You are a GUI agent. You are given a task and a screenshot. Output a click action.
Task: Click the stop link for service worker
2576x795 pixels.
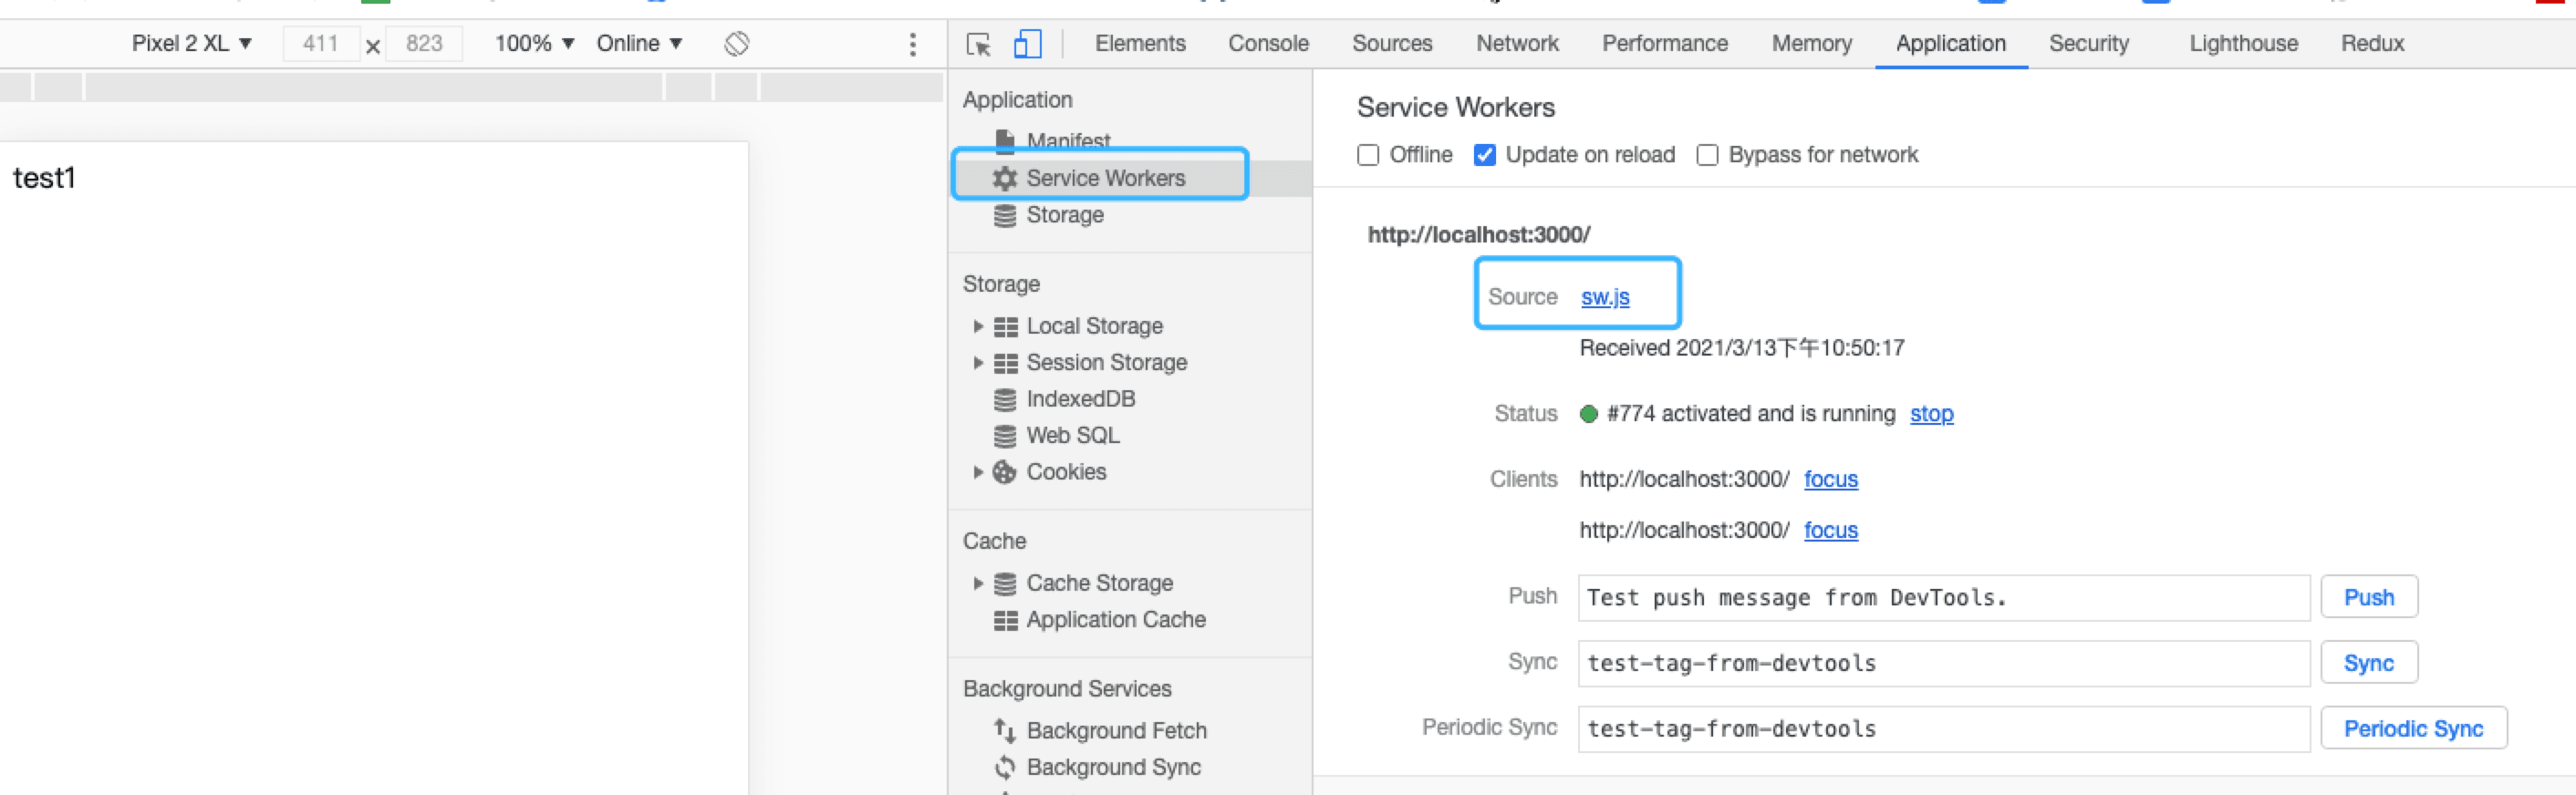[1930, 414]
